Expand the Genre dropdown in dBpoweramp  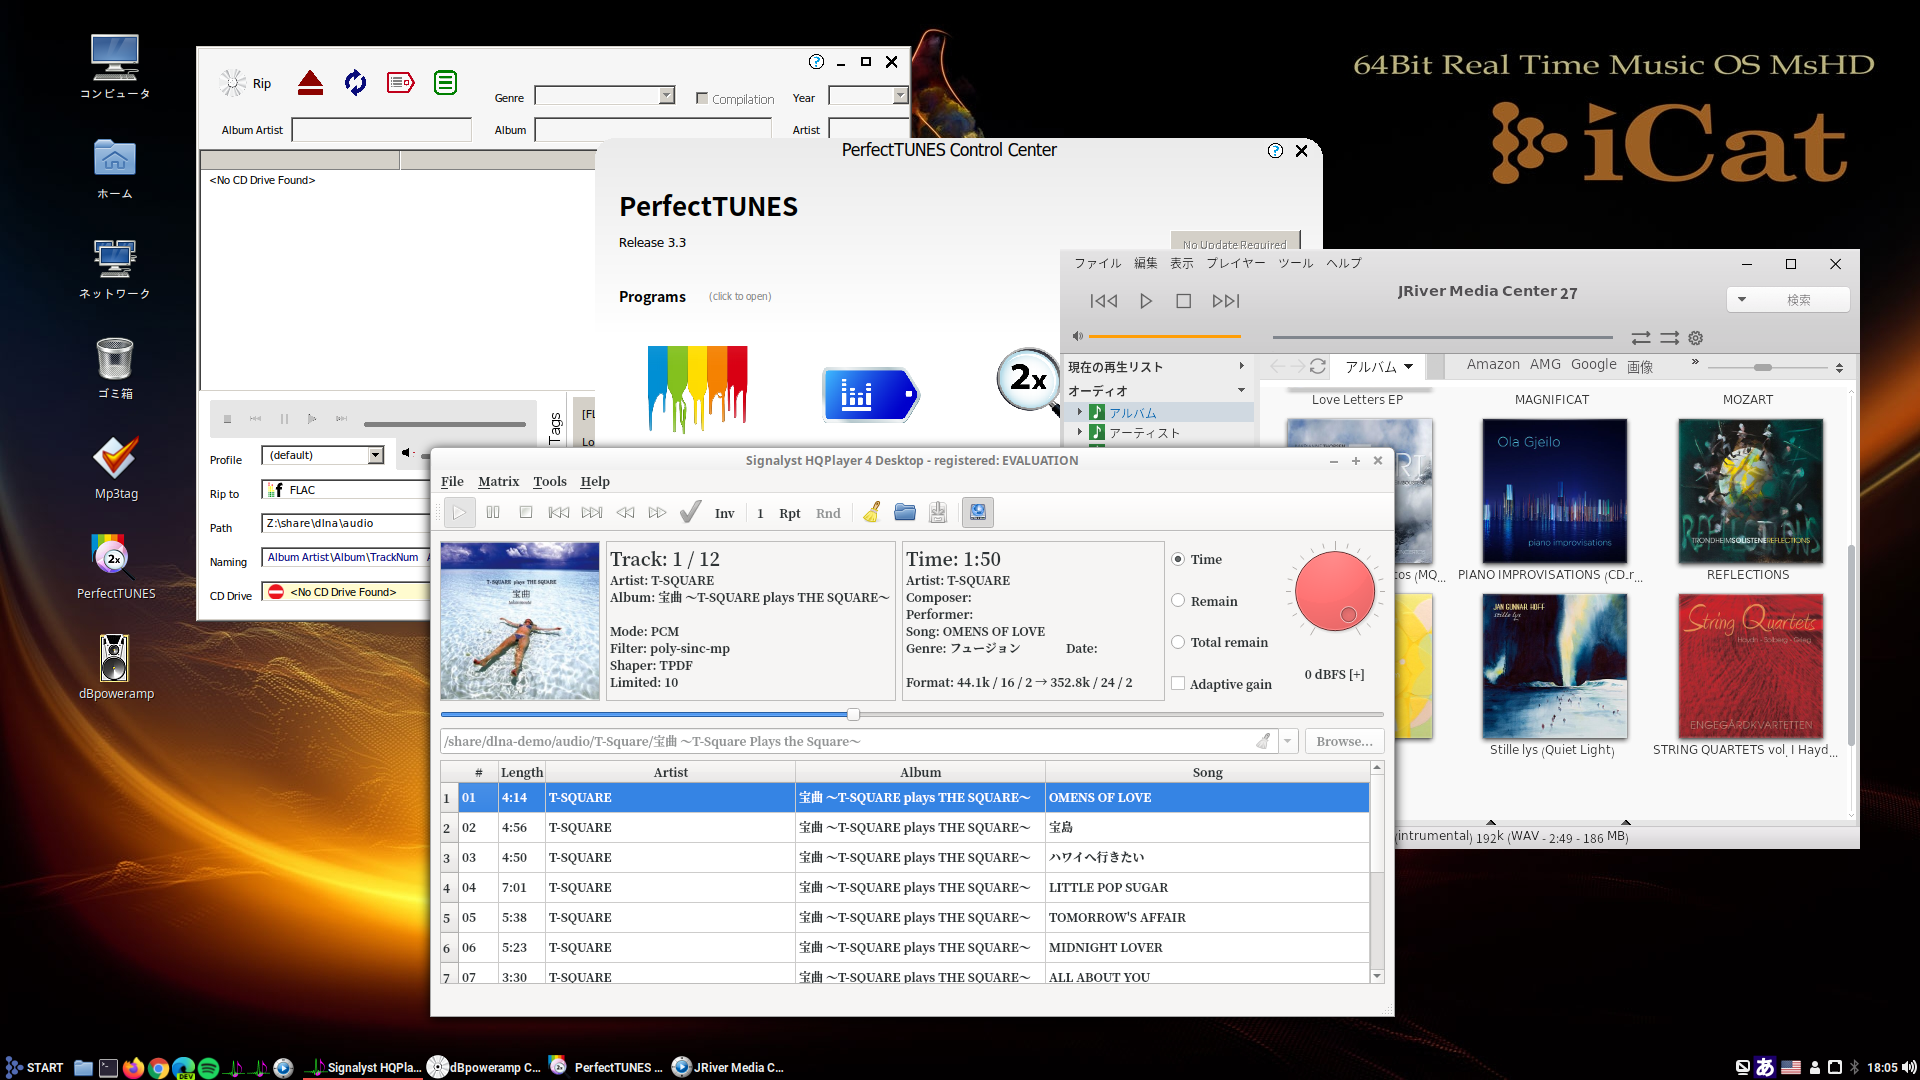click(666, 95)
